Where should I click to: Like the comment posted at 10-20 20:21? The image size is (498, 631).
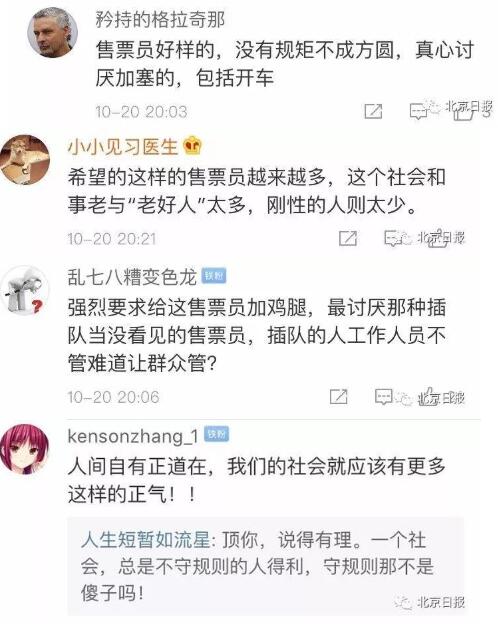[438, 239]
